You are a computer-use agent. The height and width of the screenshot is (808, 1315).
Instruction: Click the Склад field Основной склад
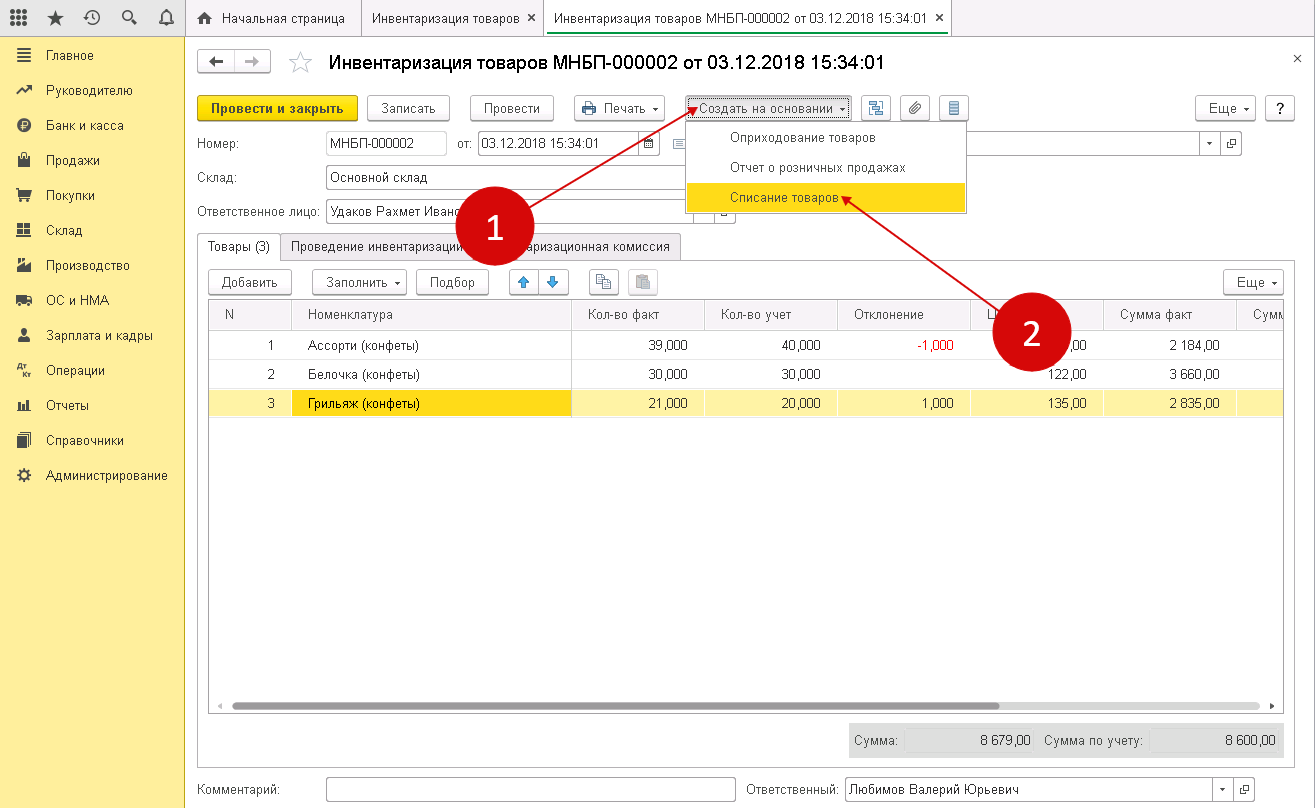[506, 178]
